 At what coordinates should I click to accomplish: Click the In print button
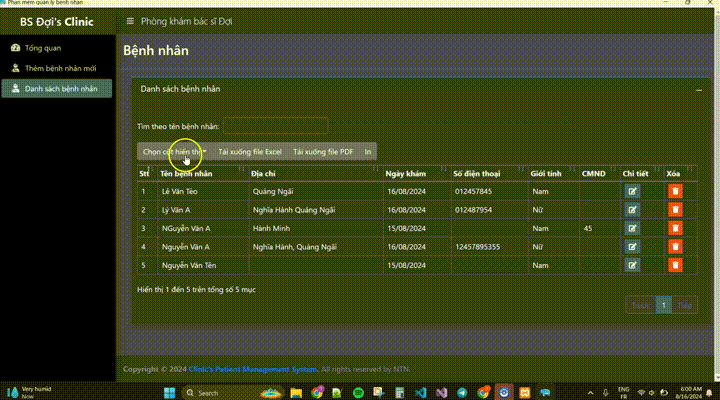click(368, 152)
